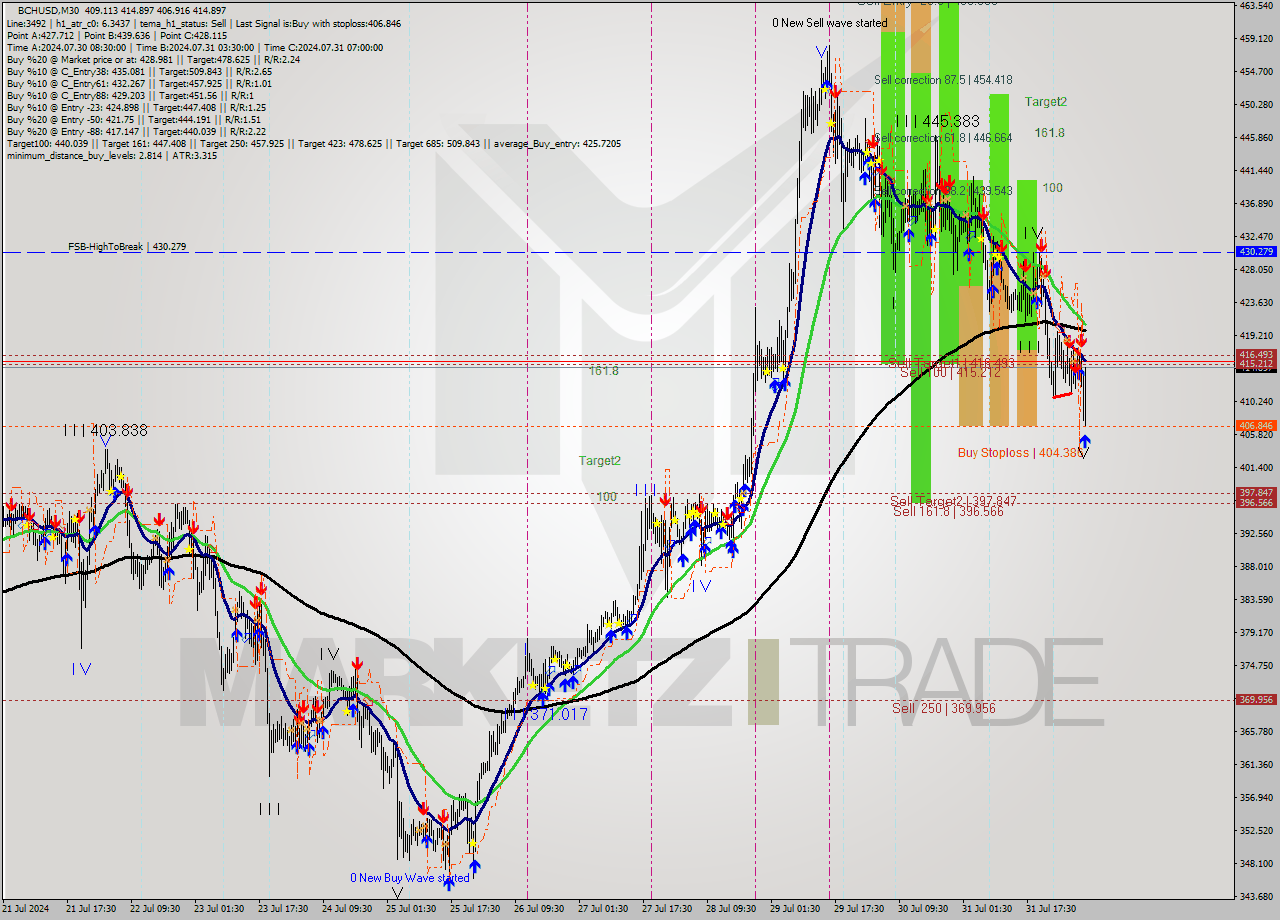Click the 388.010 price axis value
This screenshot has height=920, width=1280.
[1256, 567]
